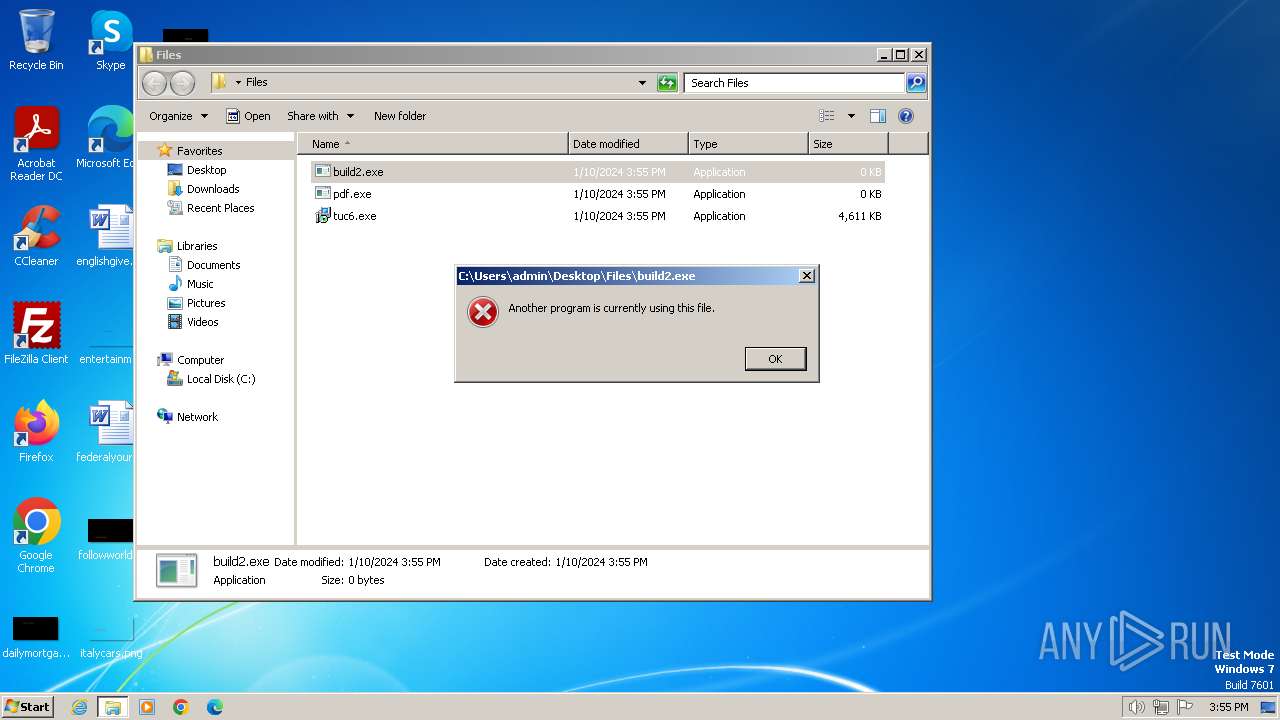Expand address bar history dropdown
1280x720 pixels.
pos(642,83)
